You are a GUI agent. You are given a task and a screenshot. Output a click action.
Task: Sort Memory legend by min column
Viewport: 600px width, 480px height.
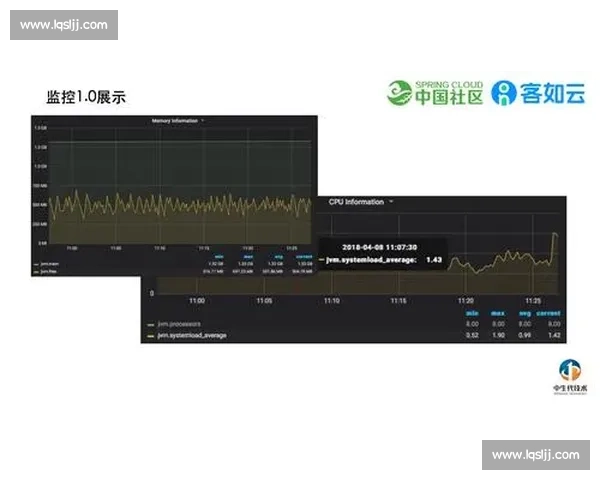[x=219, y=257]
